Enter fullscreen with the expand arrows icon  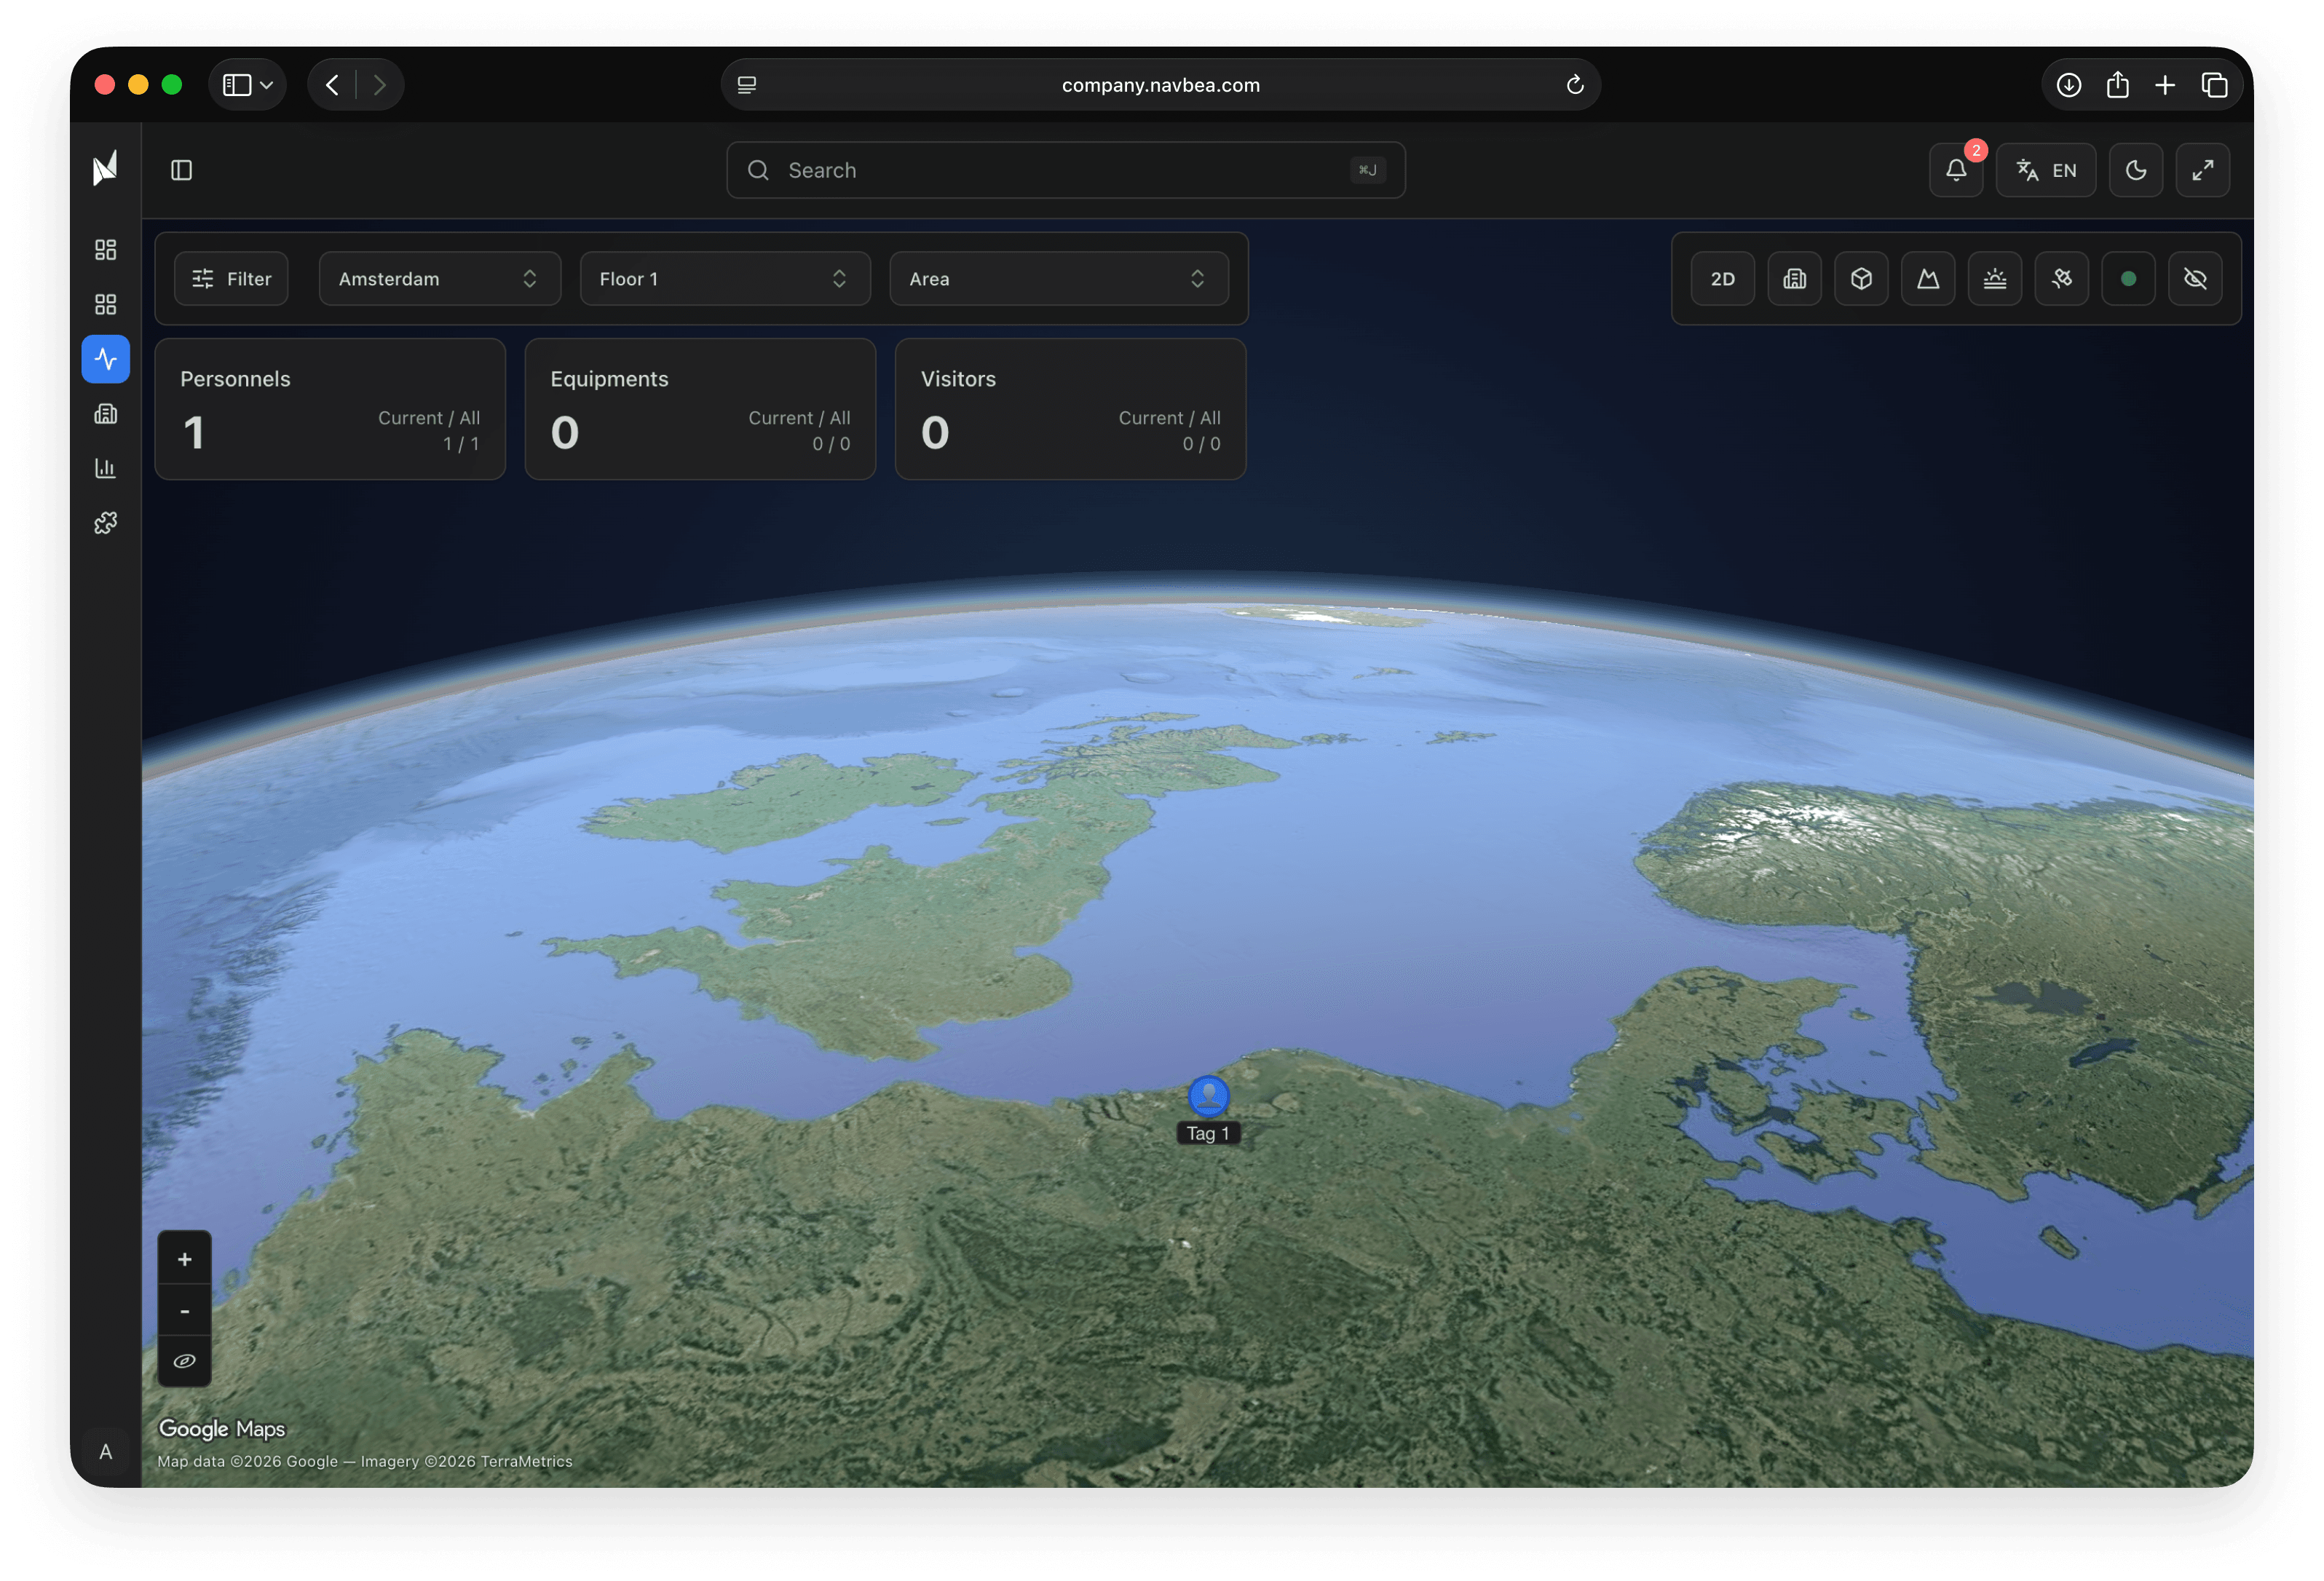[2202, 170]
